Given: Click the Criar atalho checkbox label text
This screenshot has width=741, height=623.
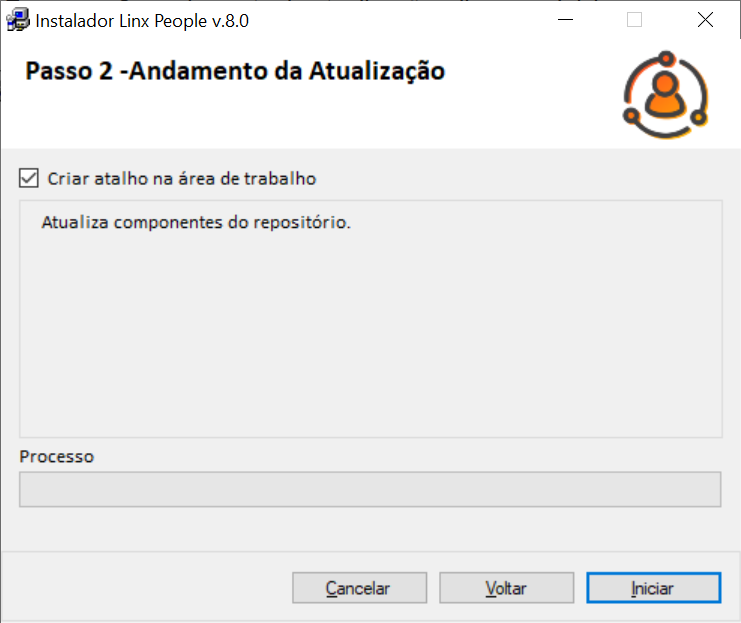Looking at the screenshot, I should (x=181, y=179).
